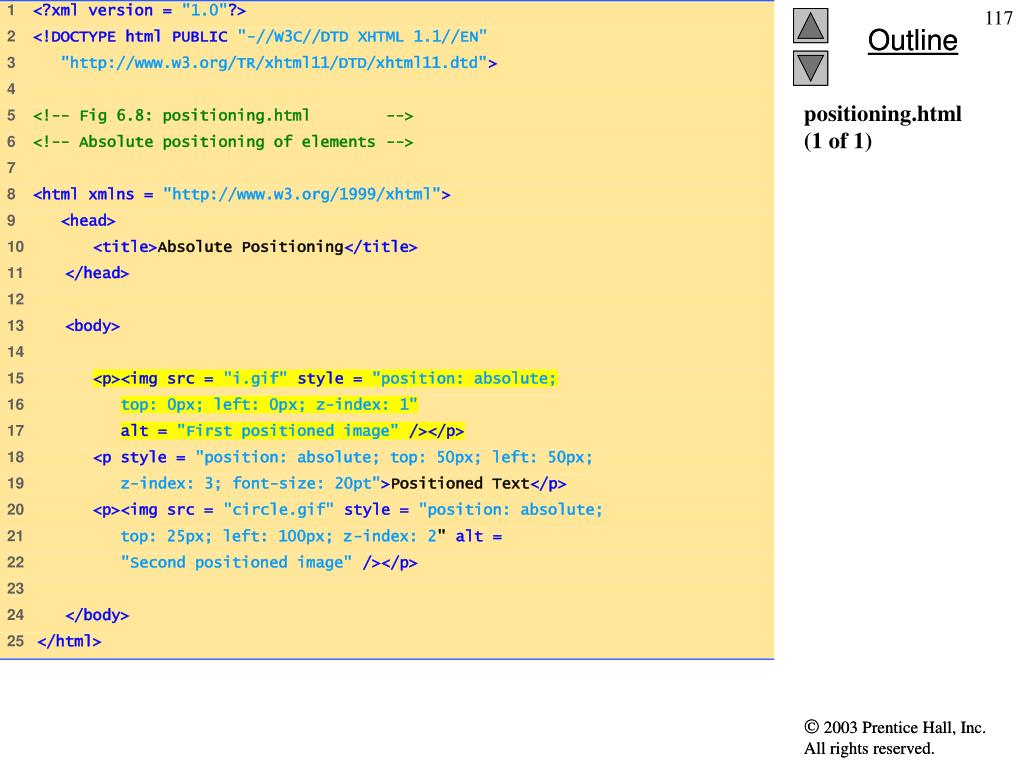Select the closing html tag
The height and width of the screenshot is (768, 1024).
pyautogui.click(x=69, y=641)
